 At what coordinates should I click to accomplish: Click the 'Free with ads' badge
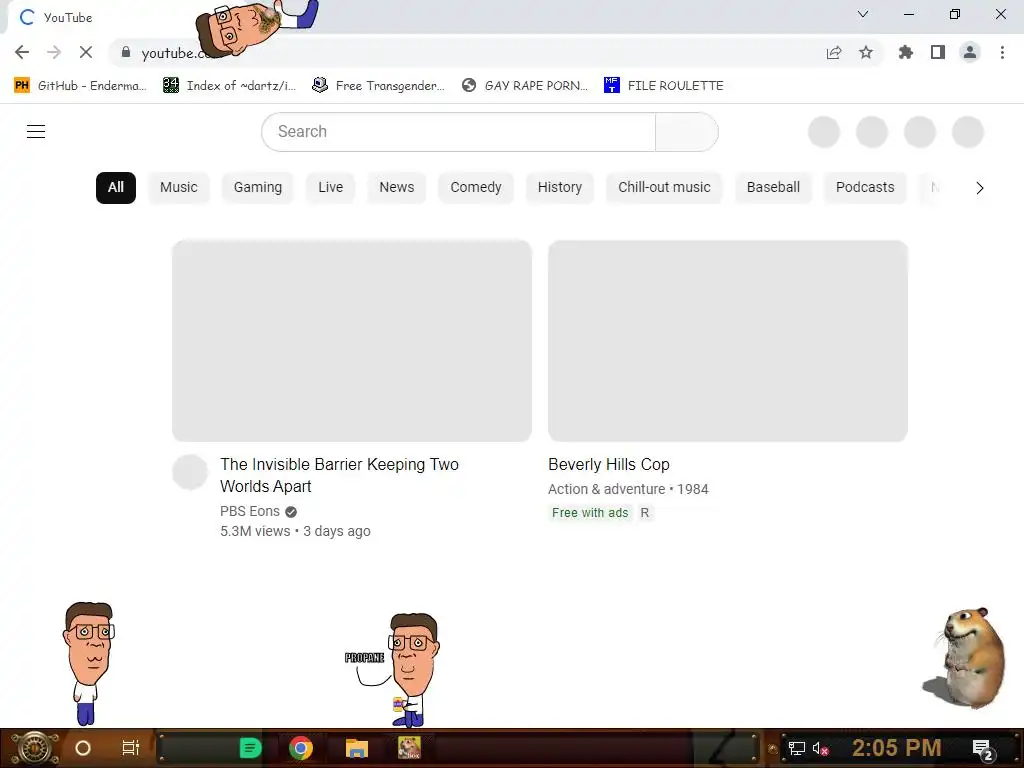click(590, 513)
